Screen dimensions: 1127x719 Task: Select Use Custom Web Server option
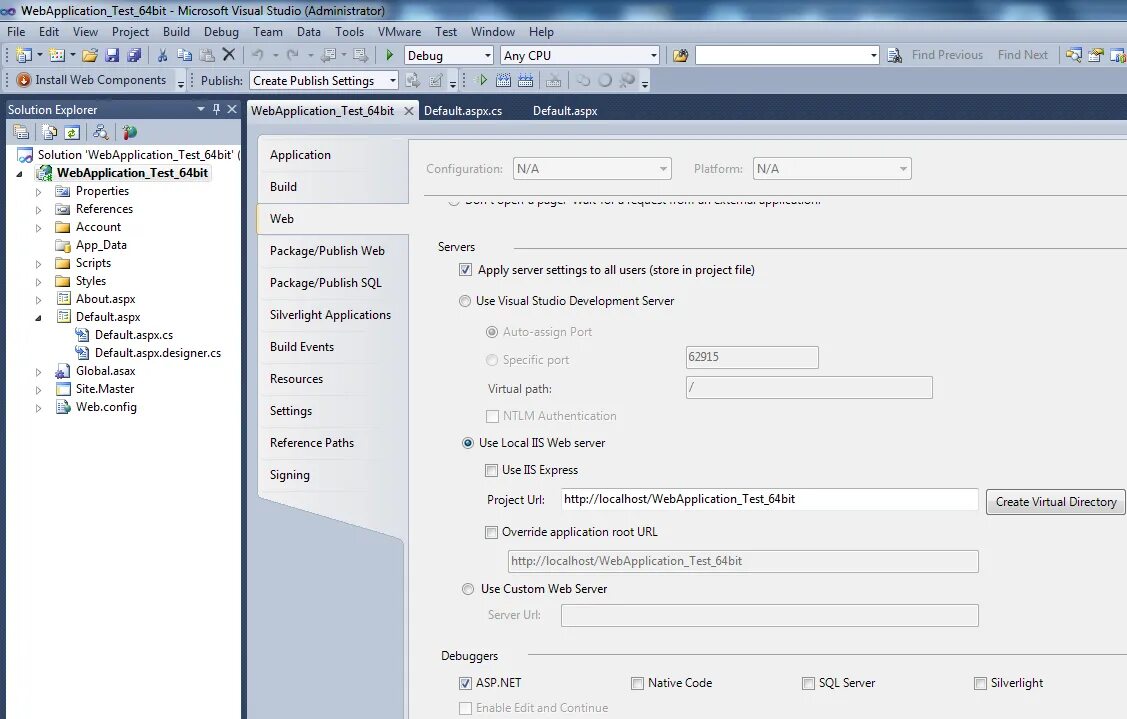(x=468, y=590)
